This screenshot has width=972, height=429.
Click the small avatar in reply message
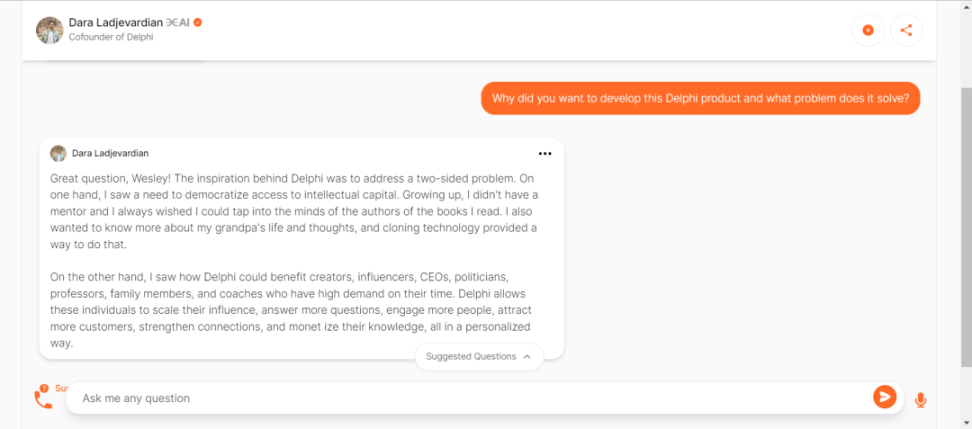pos(58,153)
